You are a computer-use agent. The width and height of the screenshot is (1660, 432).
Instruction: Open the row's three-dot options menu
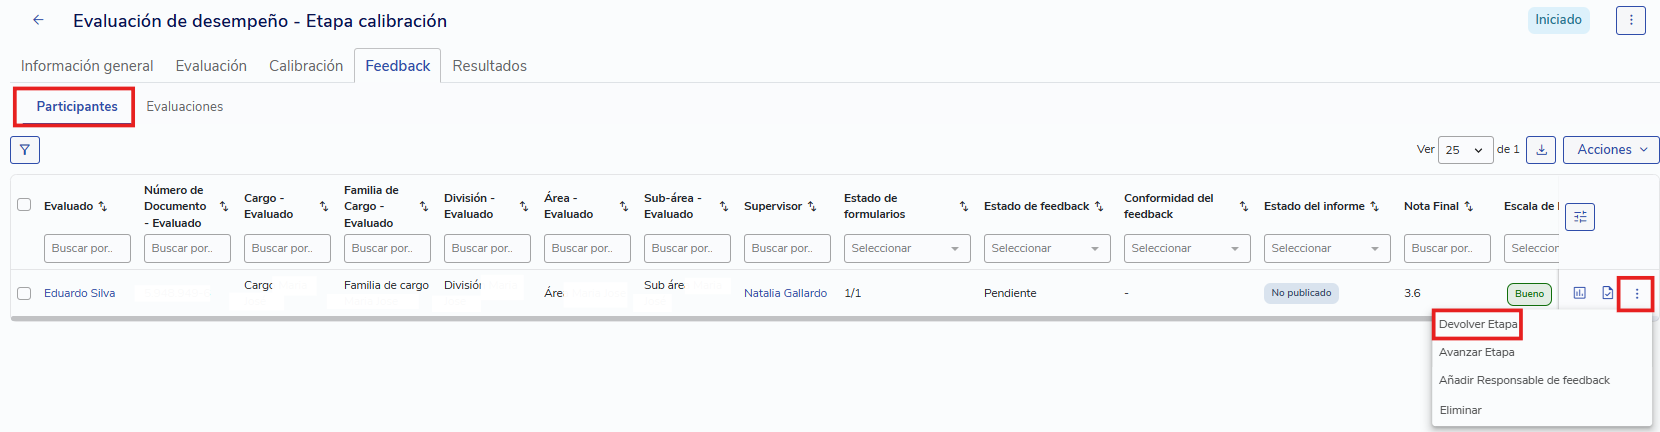click(x=1637, y=294)
